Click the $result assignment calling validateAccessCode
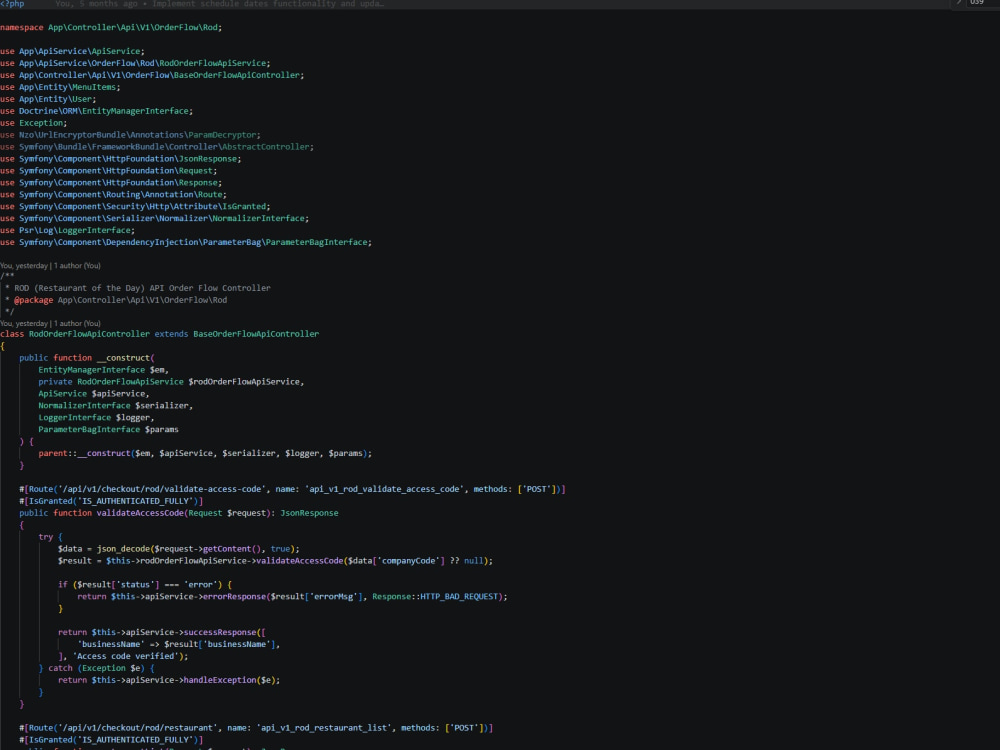Image resolution: width=1000 pixels, height=750 pixels. (x=275, y=561)
